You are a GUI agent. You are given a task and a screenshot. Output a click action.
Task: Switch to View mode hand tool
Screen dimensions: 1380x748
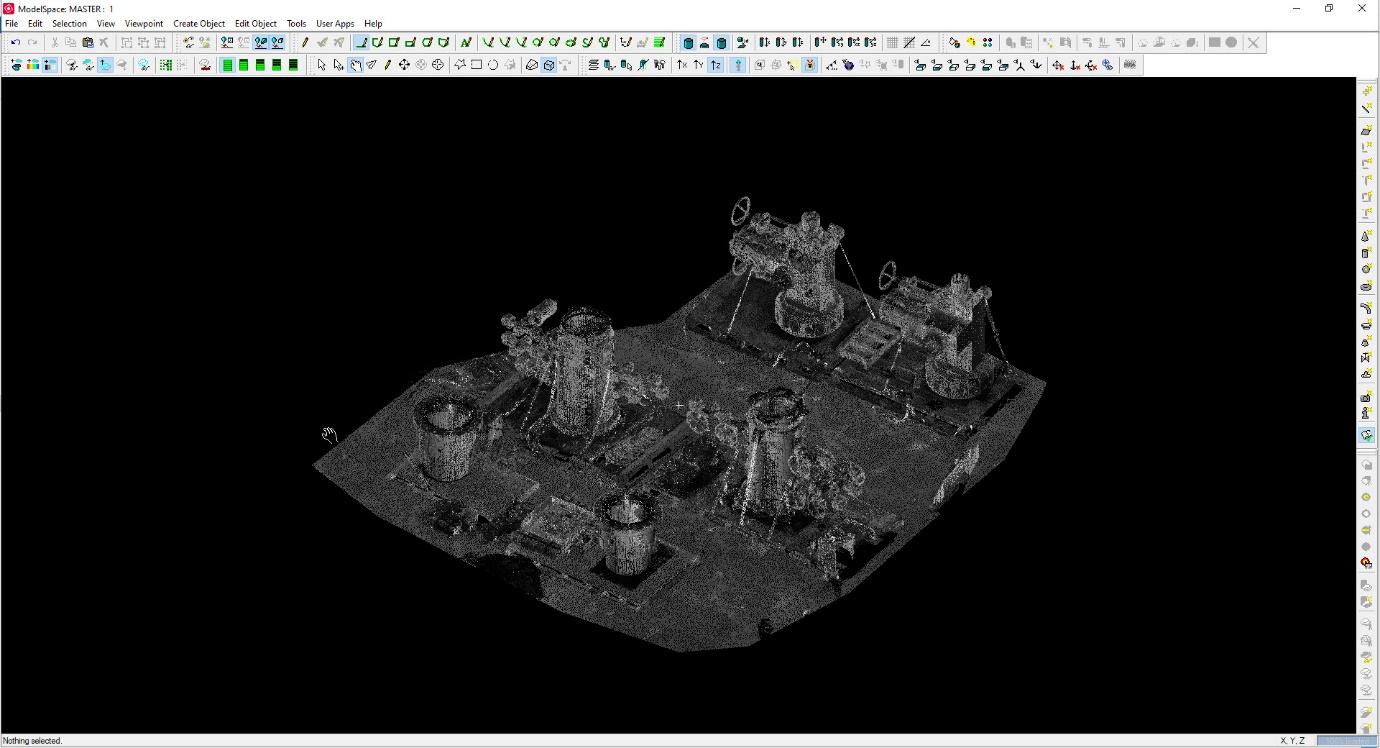pyautogui.click(x=355, y=65)
